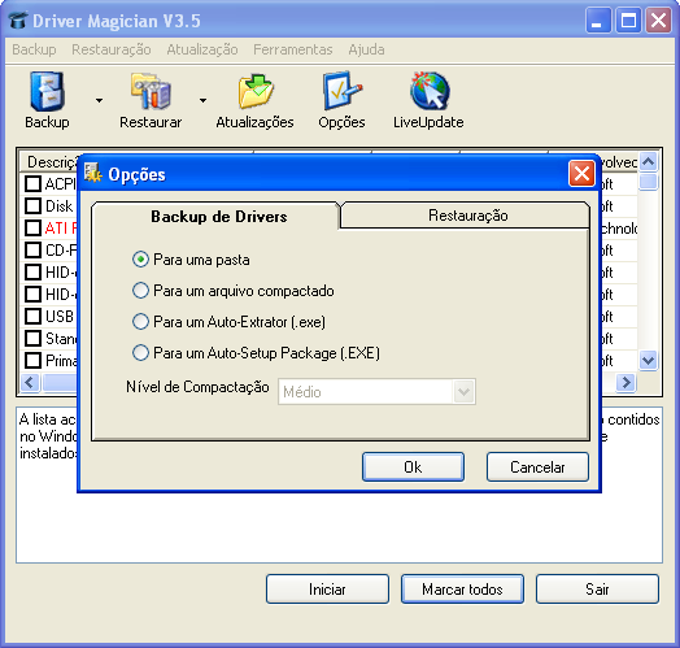
Task: Tick the Stan... driver row checkbox
Action: (x=33, y=338)
